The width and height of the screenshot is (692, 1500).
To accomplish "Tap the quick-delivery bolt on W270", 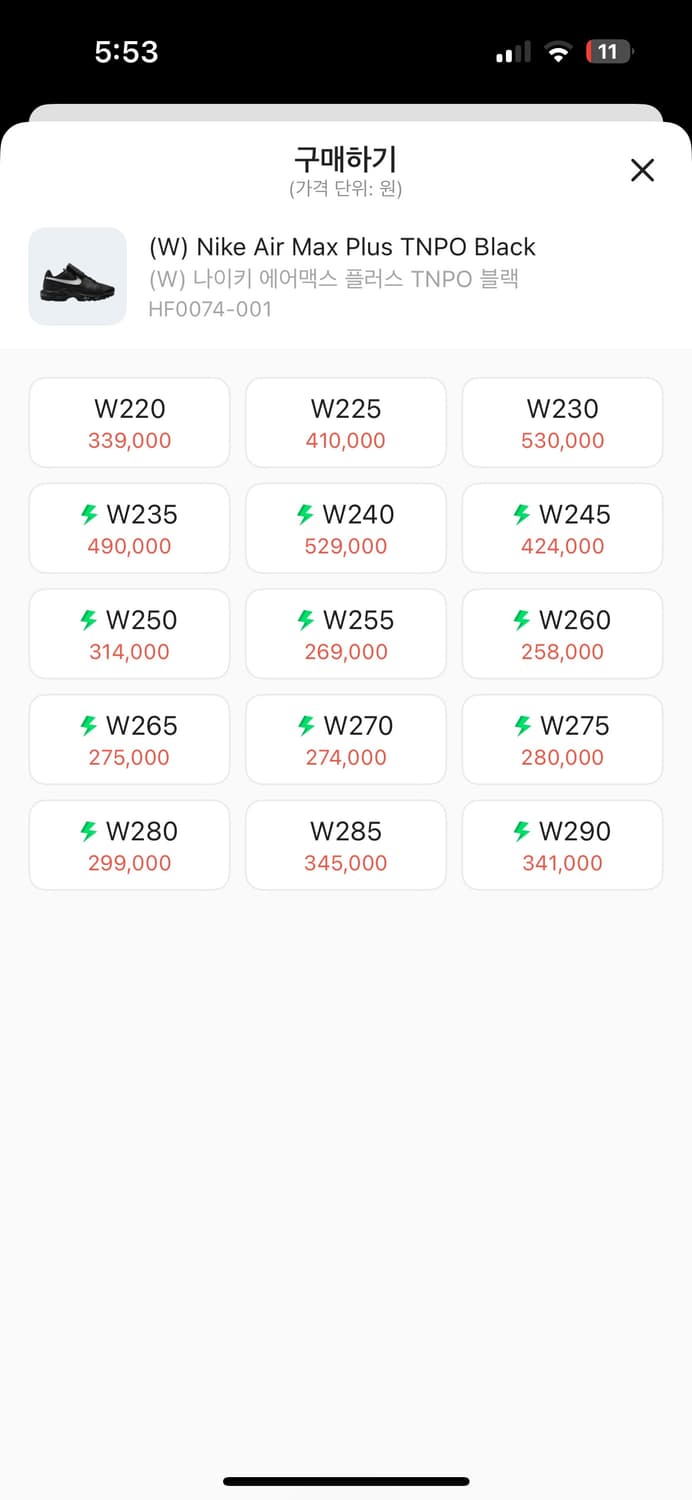I will tap(306, 725).
